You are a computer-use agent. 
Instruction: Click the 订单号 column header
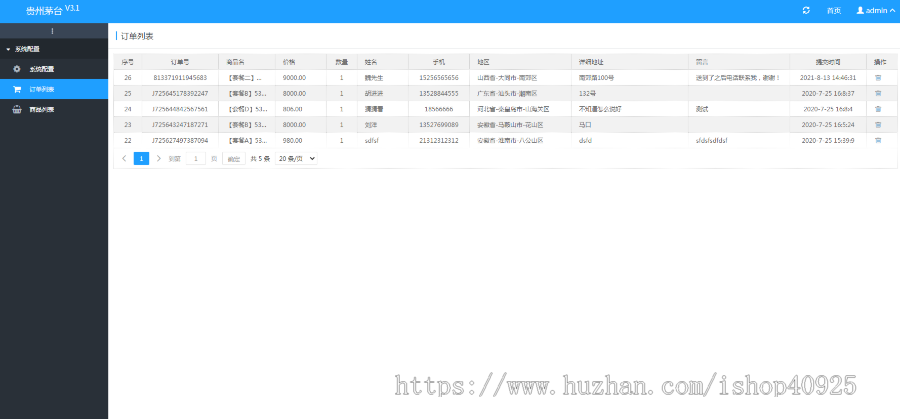pos(180,61)
